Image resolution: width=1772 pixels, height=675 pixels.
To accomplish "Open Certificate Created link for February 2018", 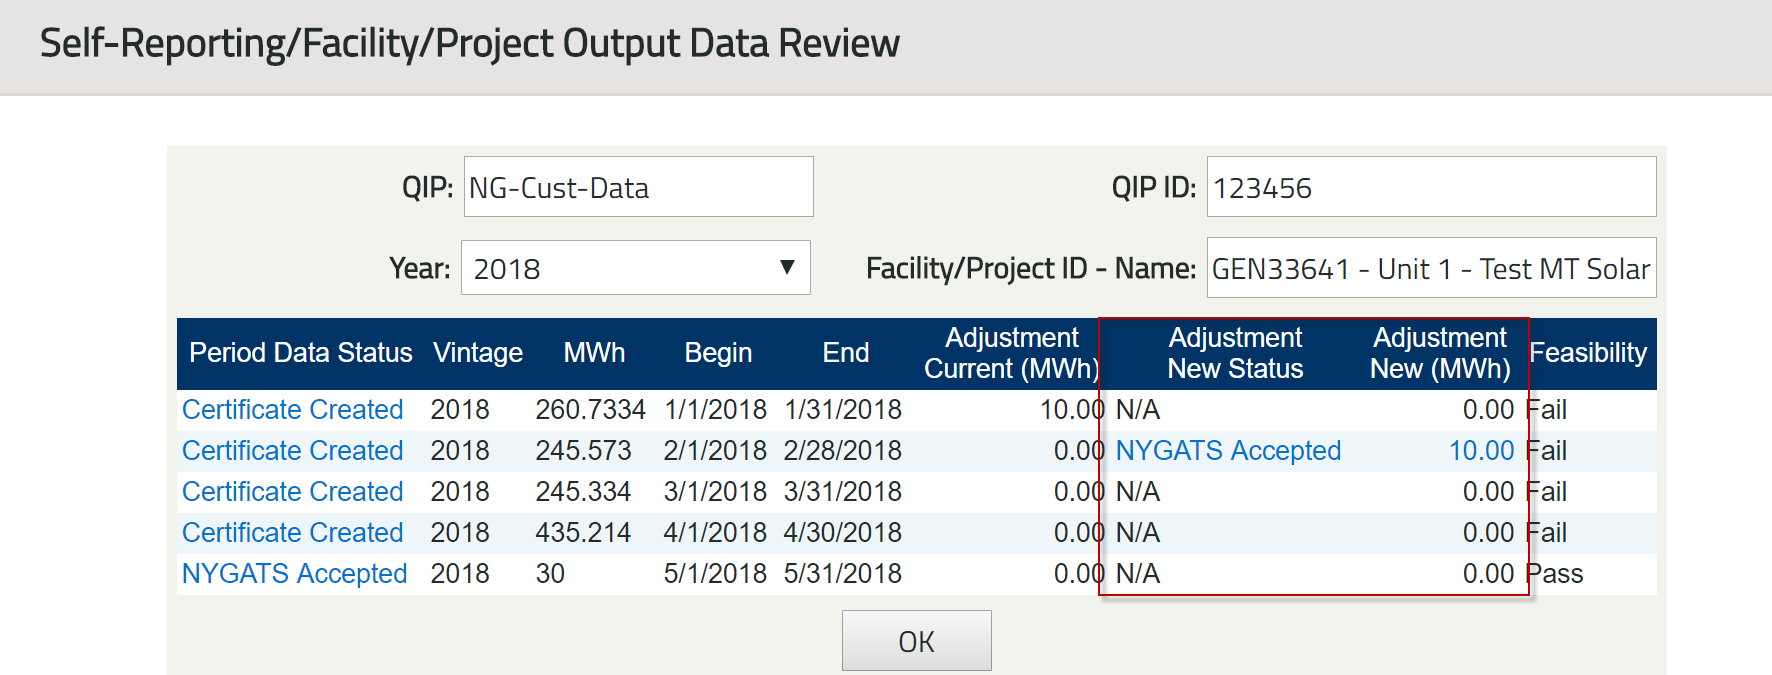I will [292, 451].
